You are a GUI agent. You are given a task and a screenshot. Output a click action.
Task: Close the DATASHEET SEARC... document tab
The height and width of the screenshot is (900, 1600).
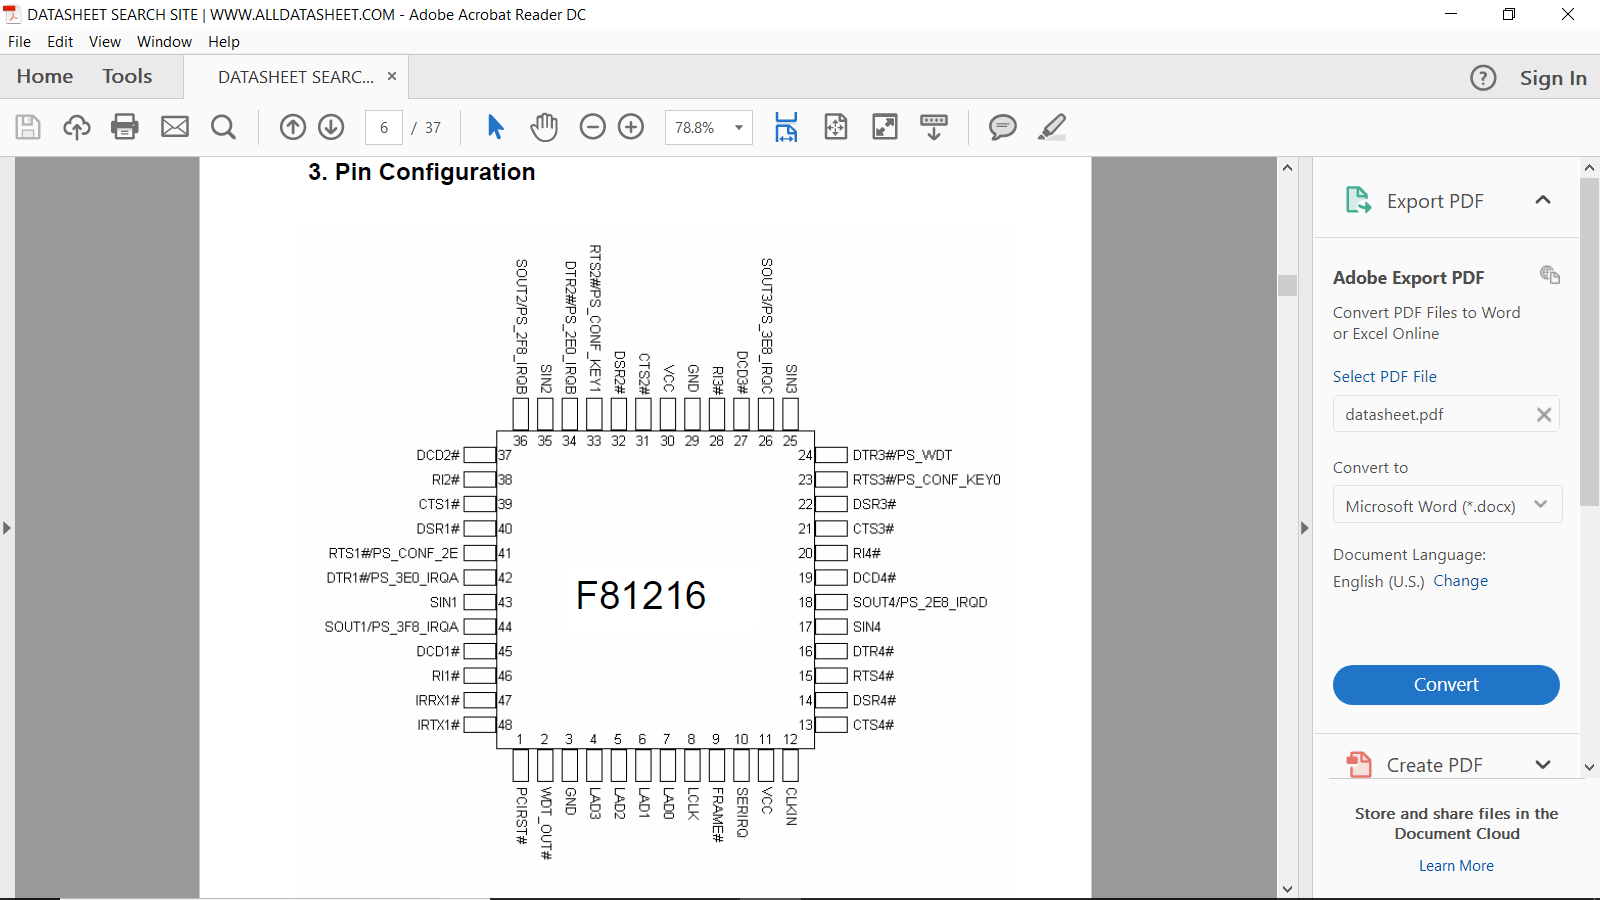[x=392, y=76]
